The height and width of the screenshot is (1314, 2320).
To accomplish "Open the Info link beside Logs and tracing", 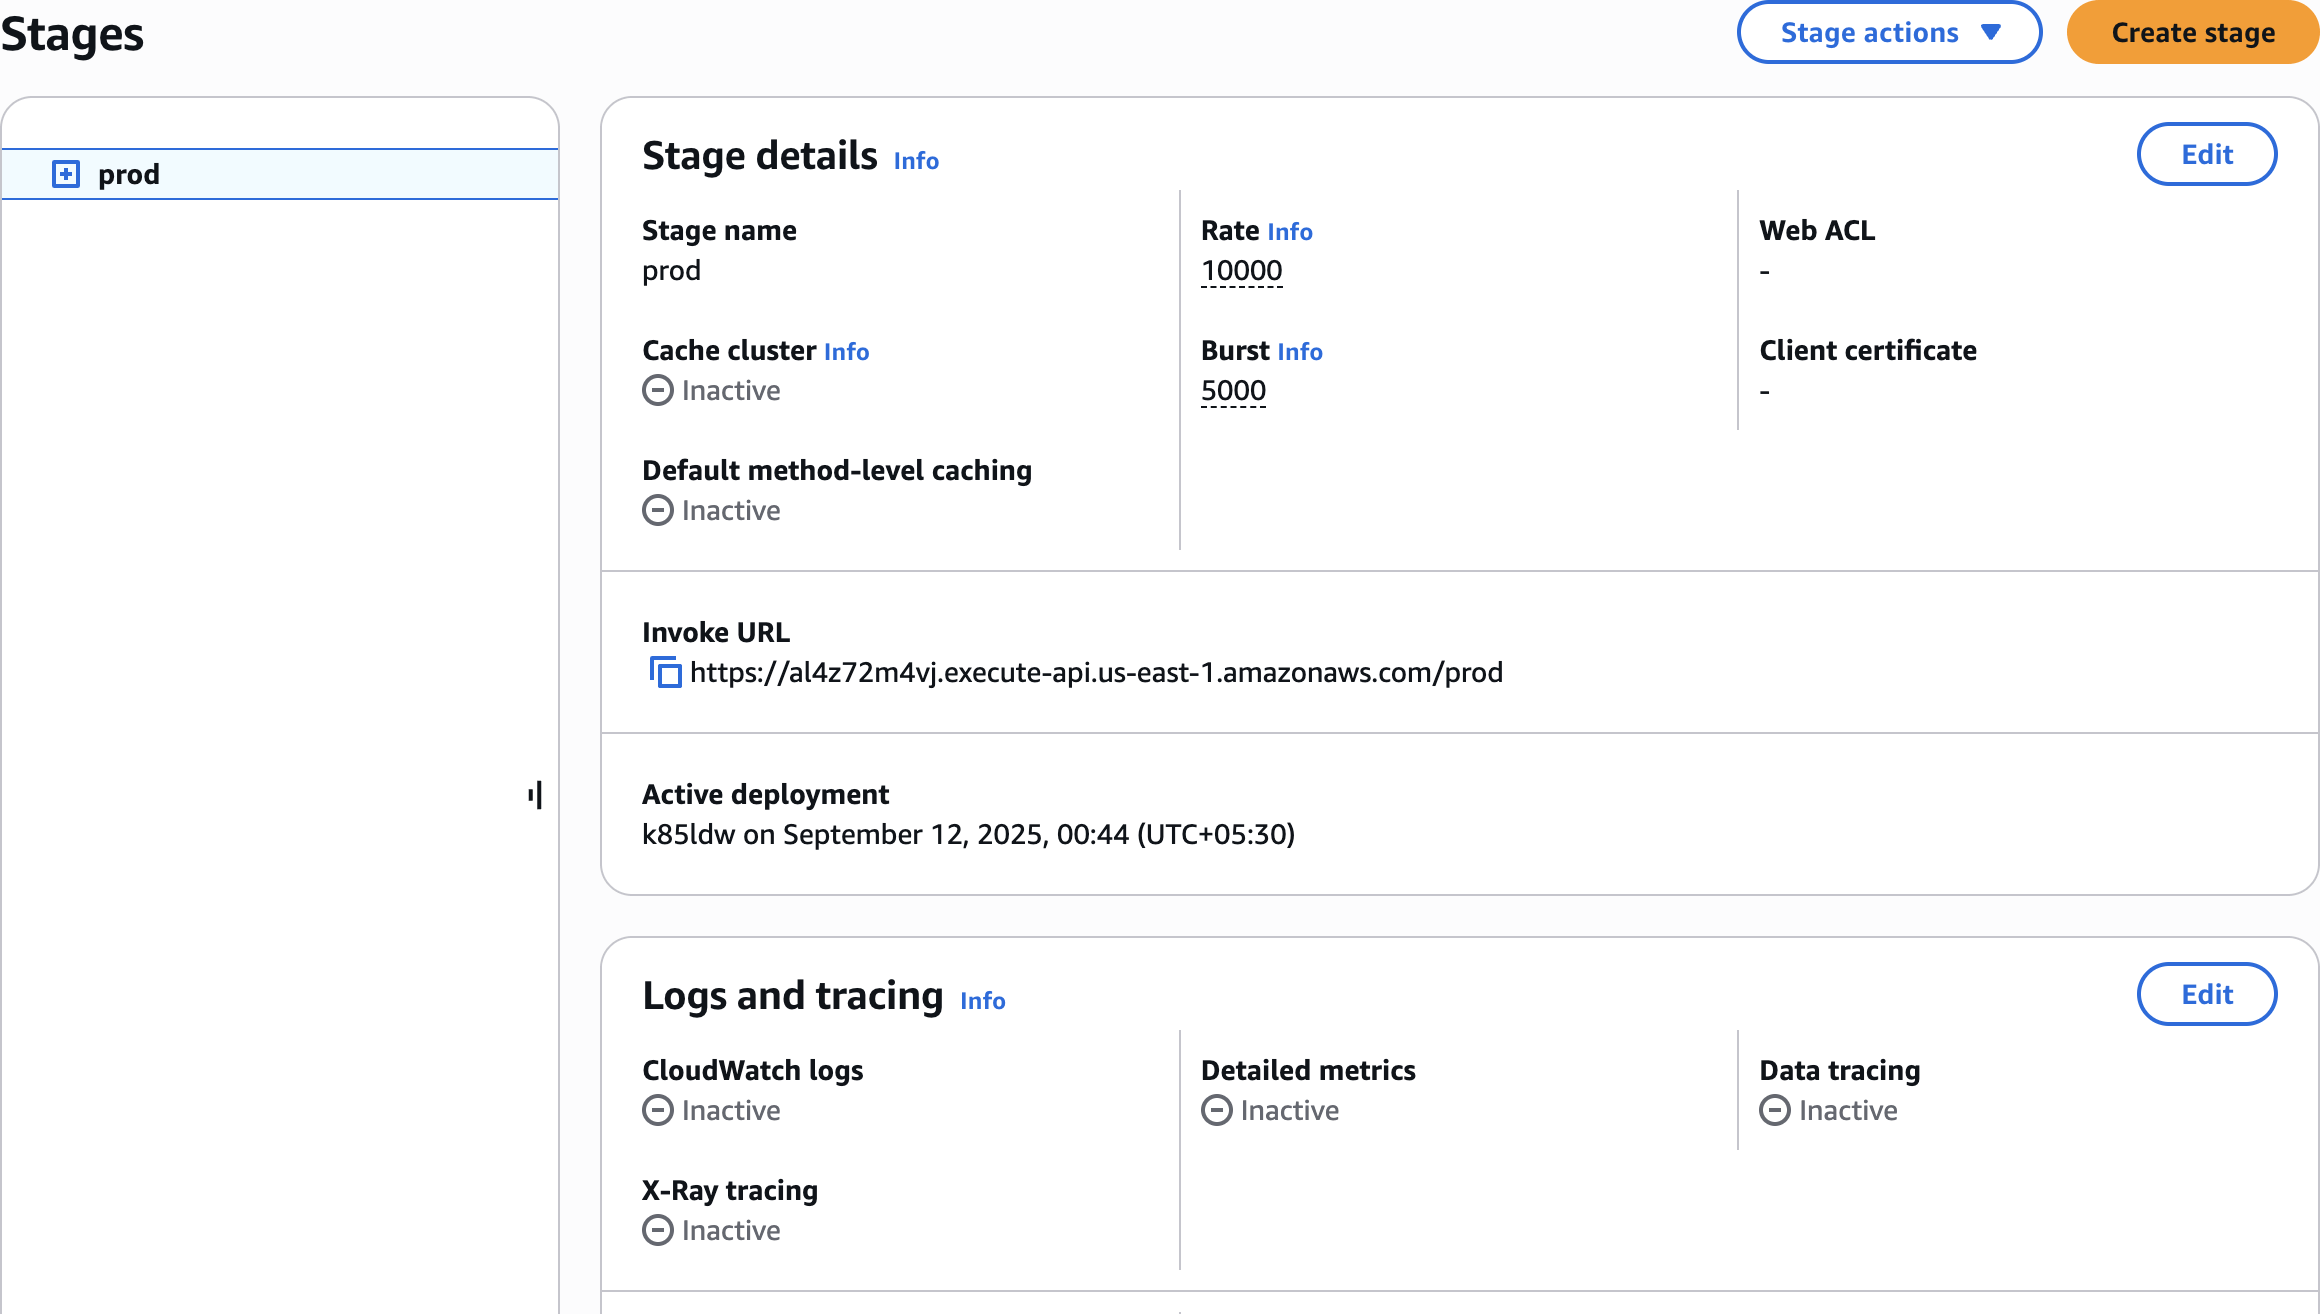I will click(x=982, y=1001).
